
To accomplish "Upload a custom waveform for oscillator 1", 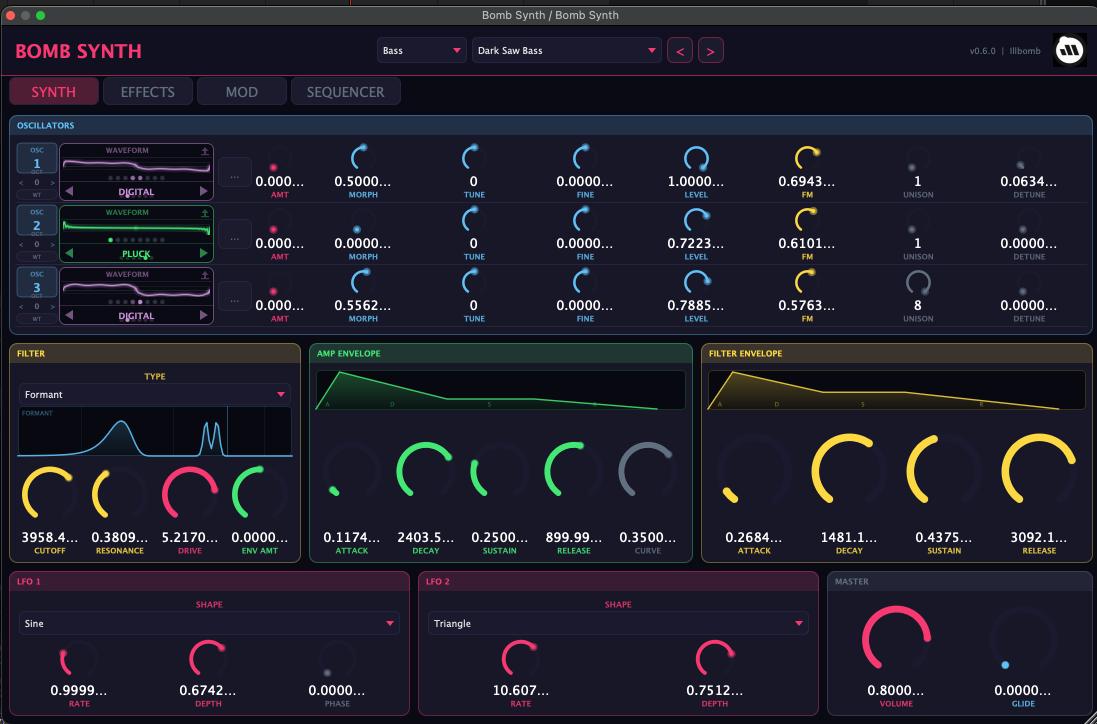I will click(203, 150).
